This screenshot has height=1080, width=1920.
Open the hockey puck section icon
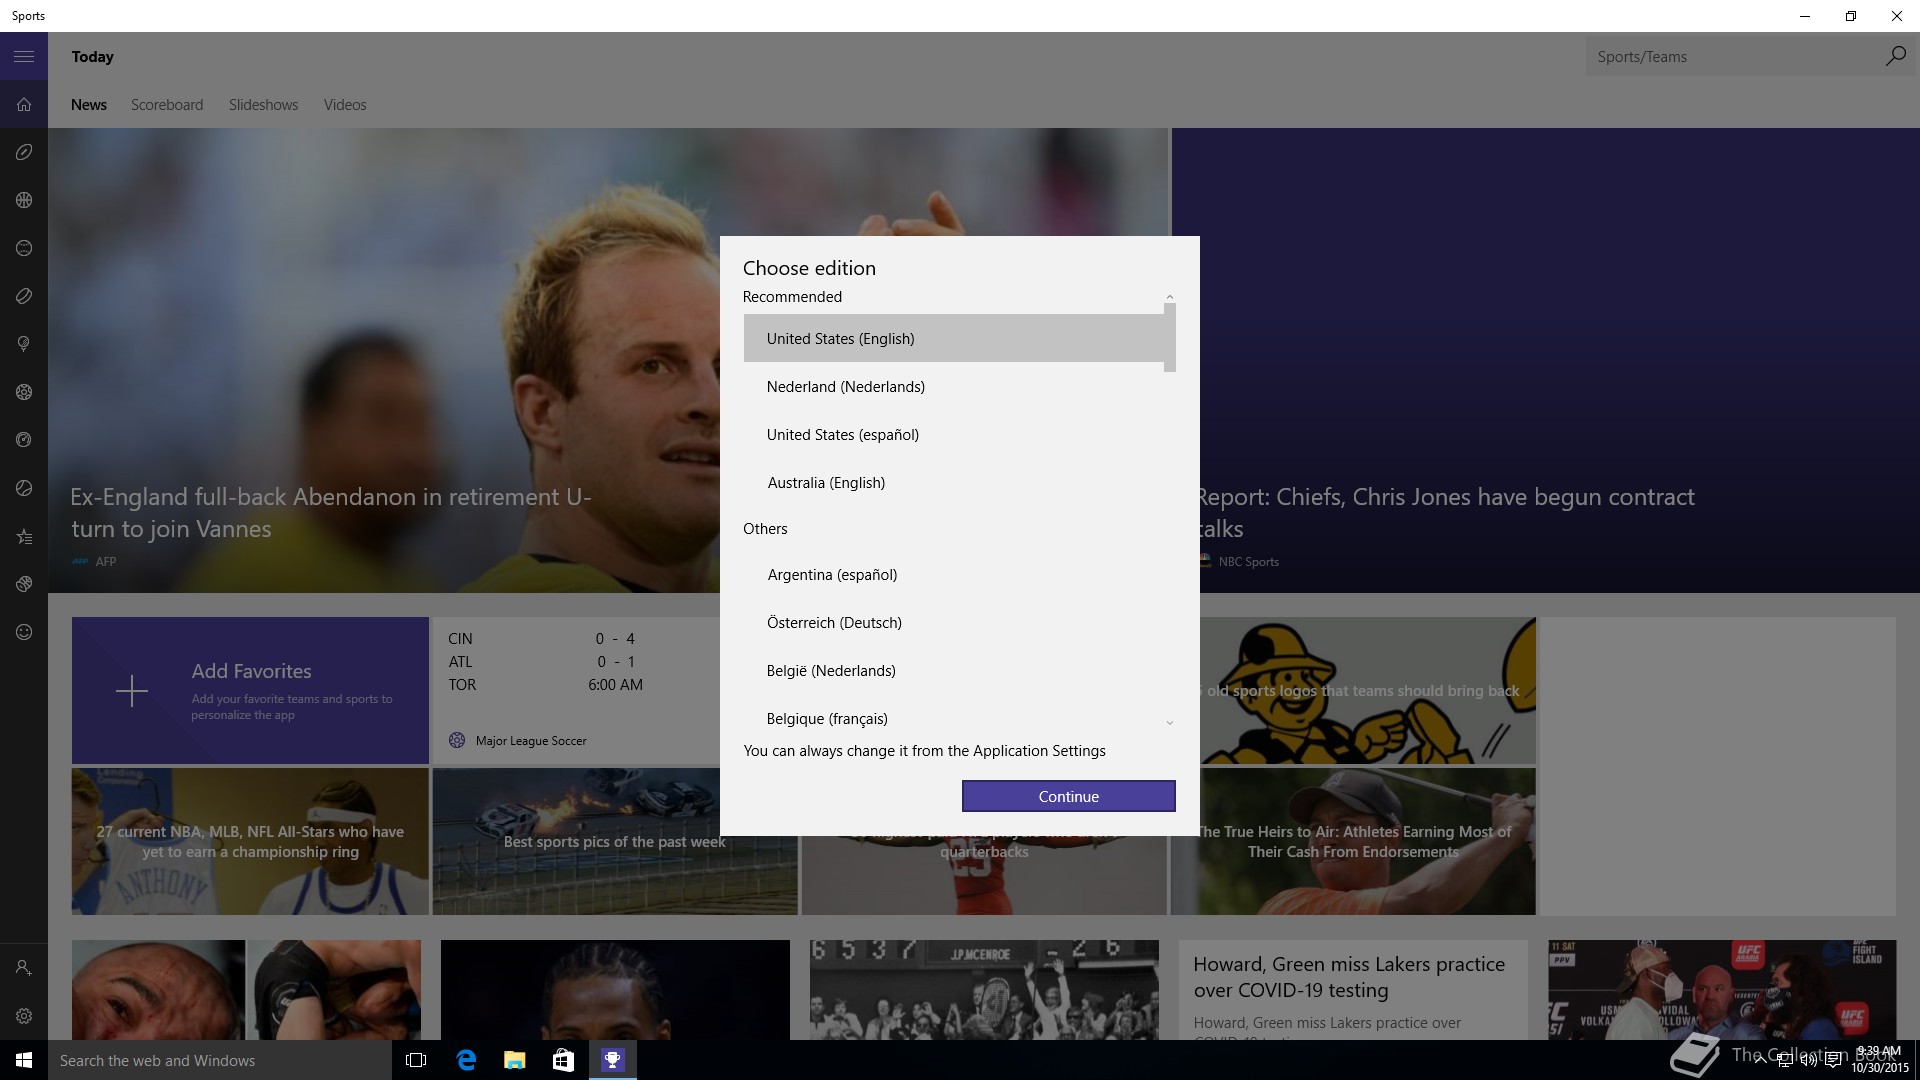click(24, 296)
